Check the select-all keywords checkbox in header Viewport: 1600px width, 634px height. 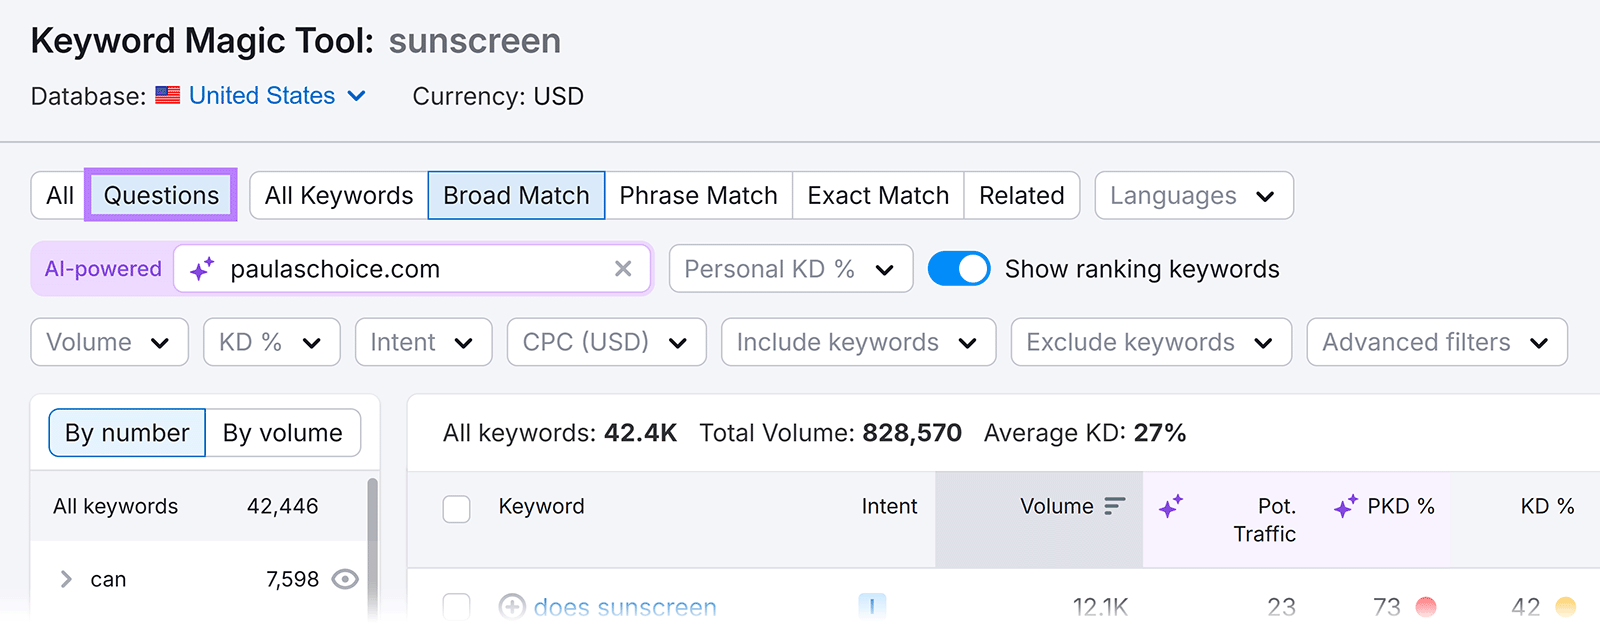456,508
